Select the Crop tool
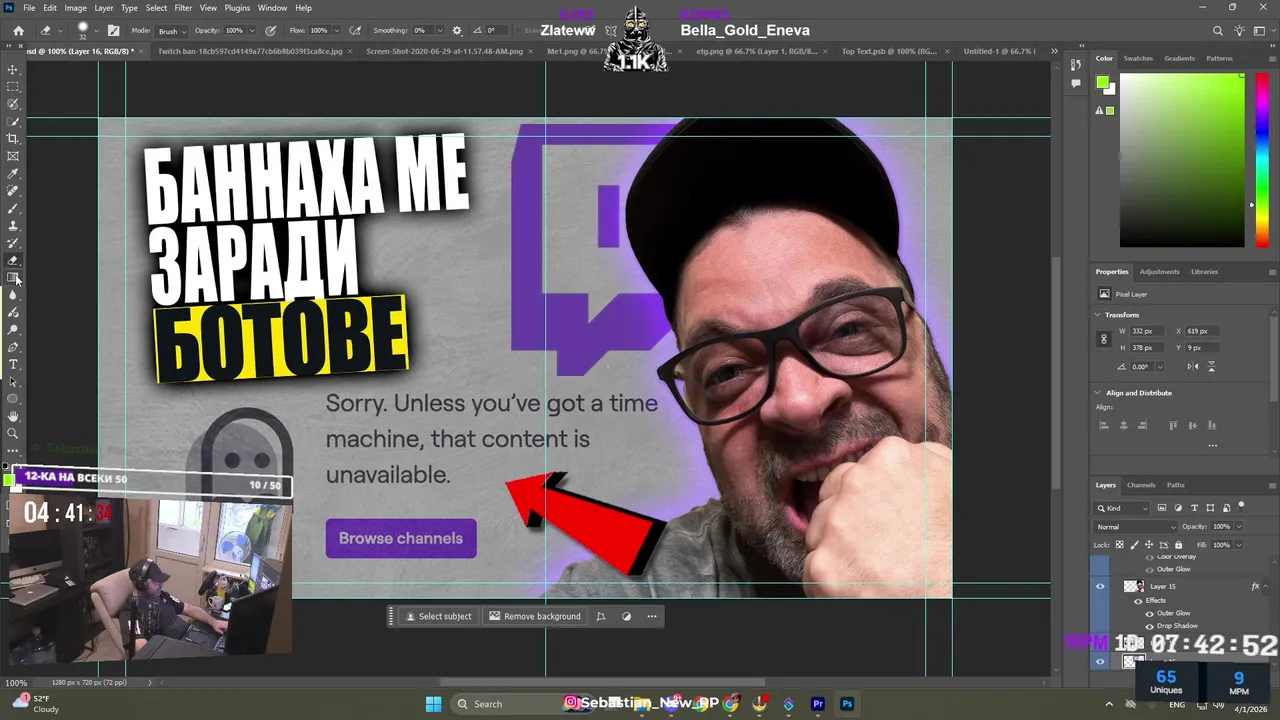The height and width of the screenshot is (720, 1280). [x=13, y=139]
